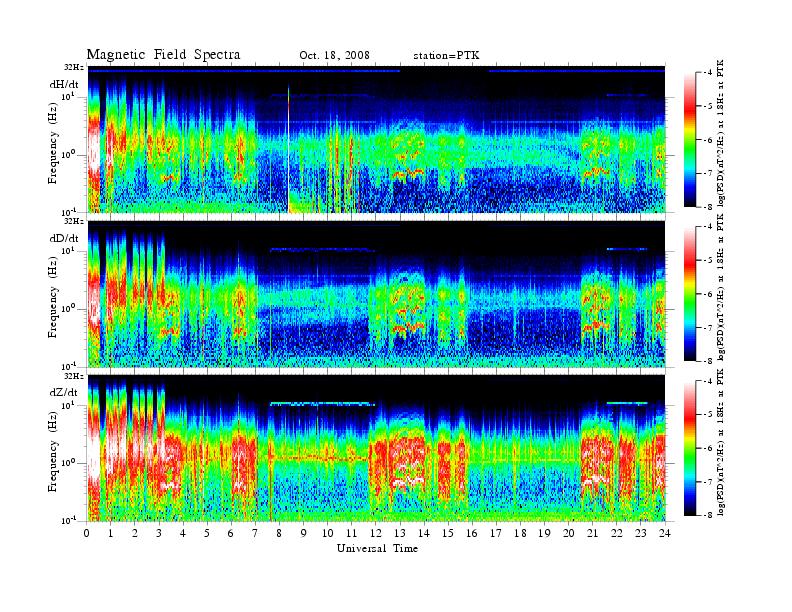Image resolution: width=792 pixels, height=612 pixels.
Task: Click the date "Oct. 18, 2008"
Action: 334,55
